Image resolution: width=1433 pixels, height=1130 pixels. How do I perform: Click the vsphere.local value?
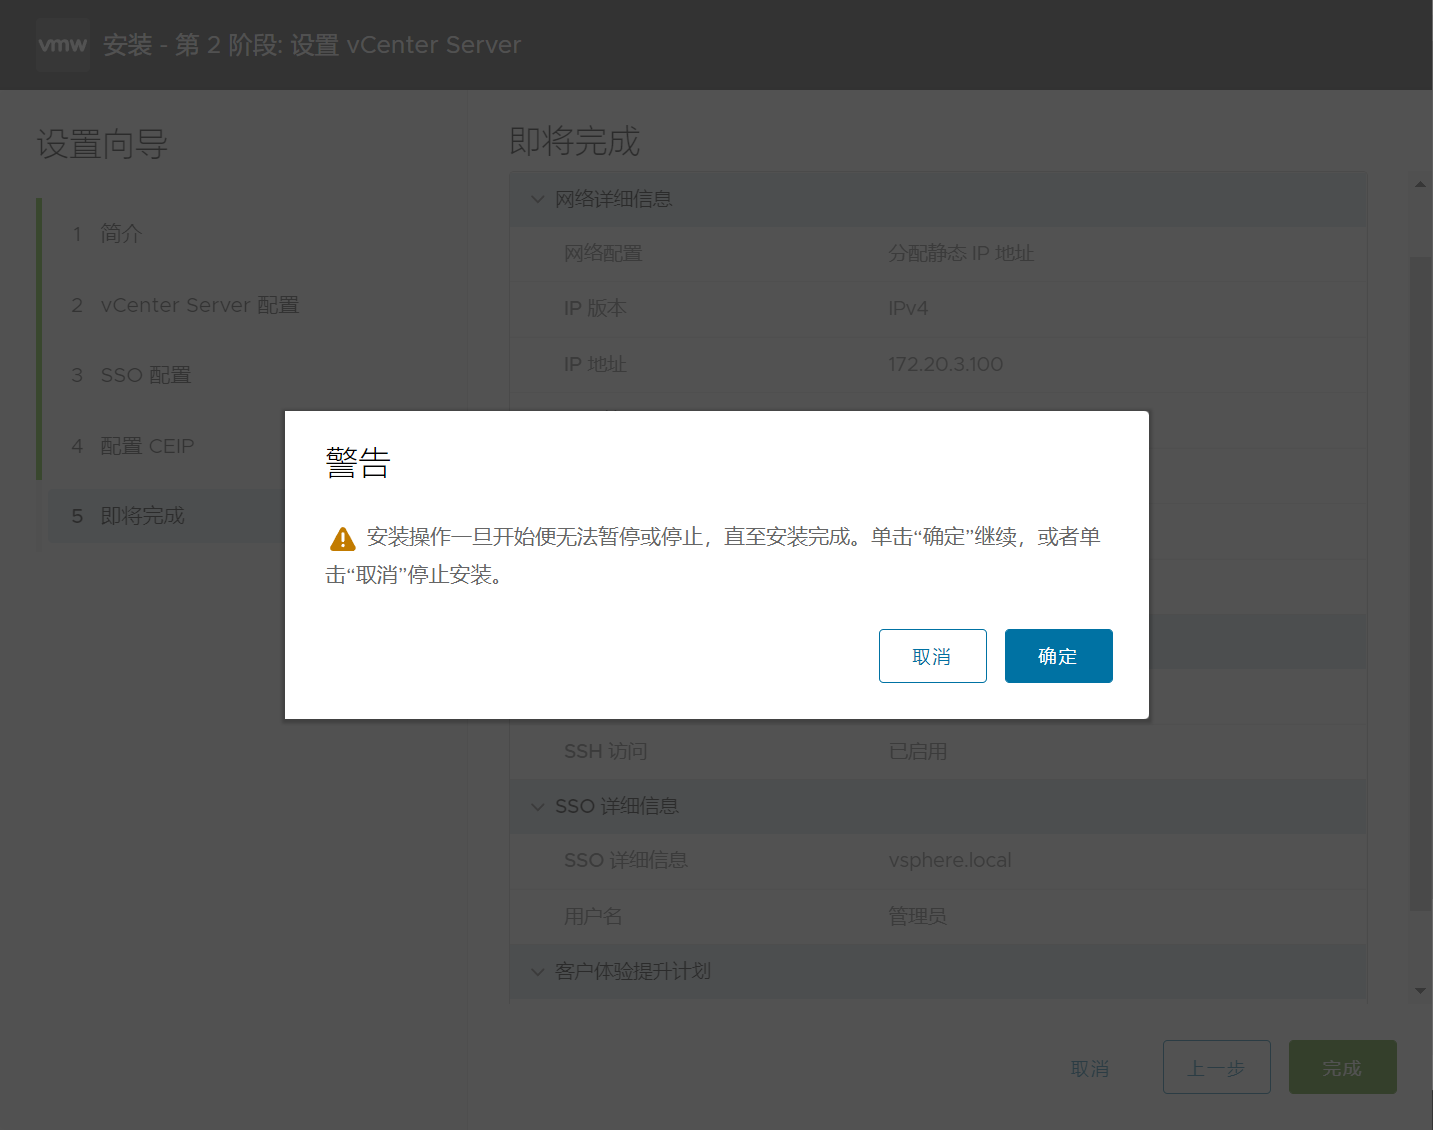(x=949, y=860)
